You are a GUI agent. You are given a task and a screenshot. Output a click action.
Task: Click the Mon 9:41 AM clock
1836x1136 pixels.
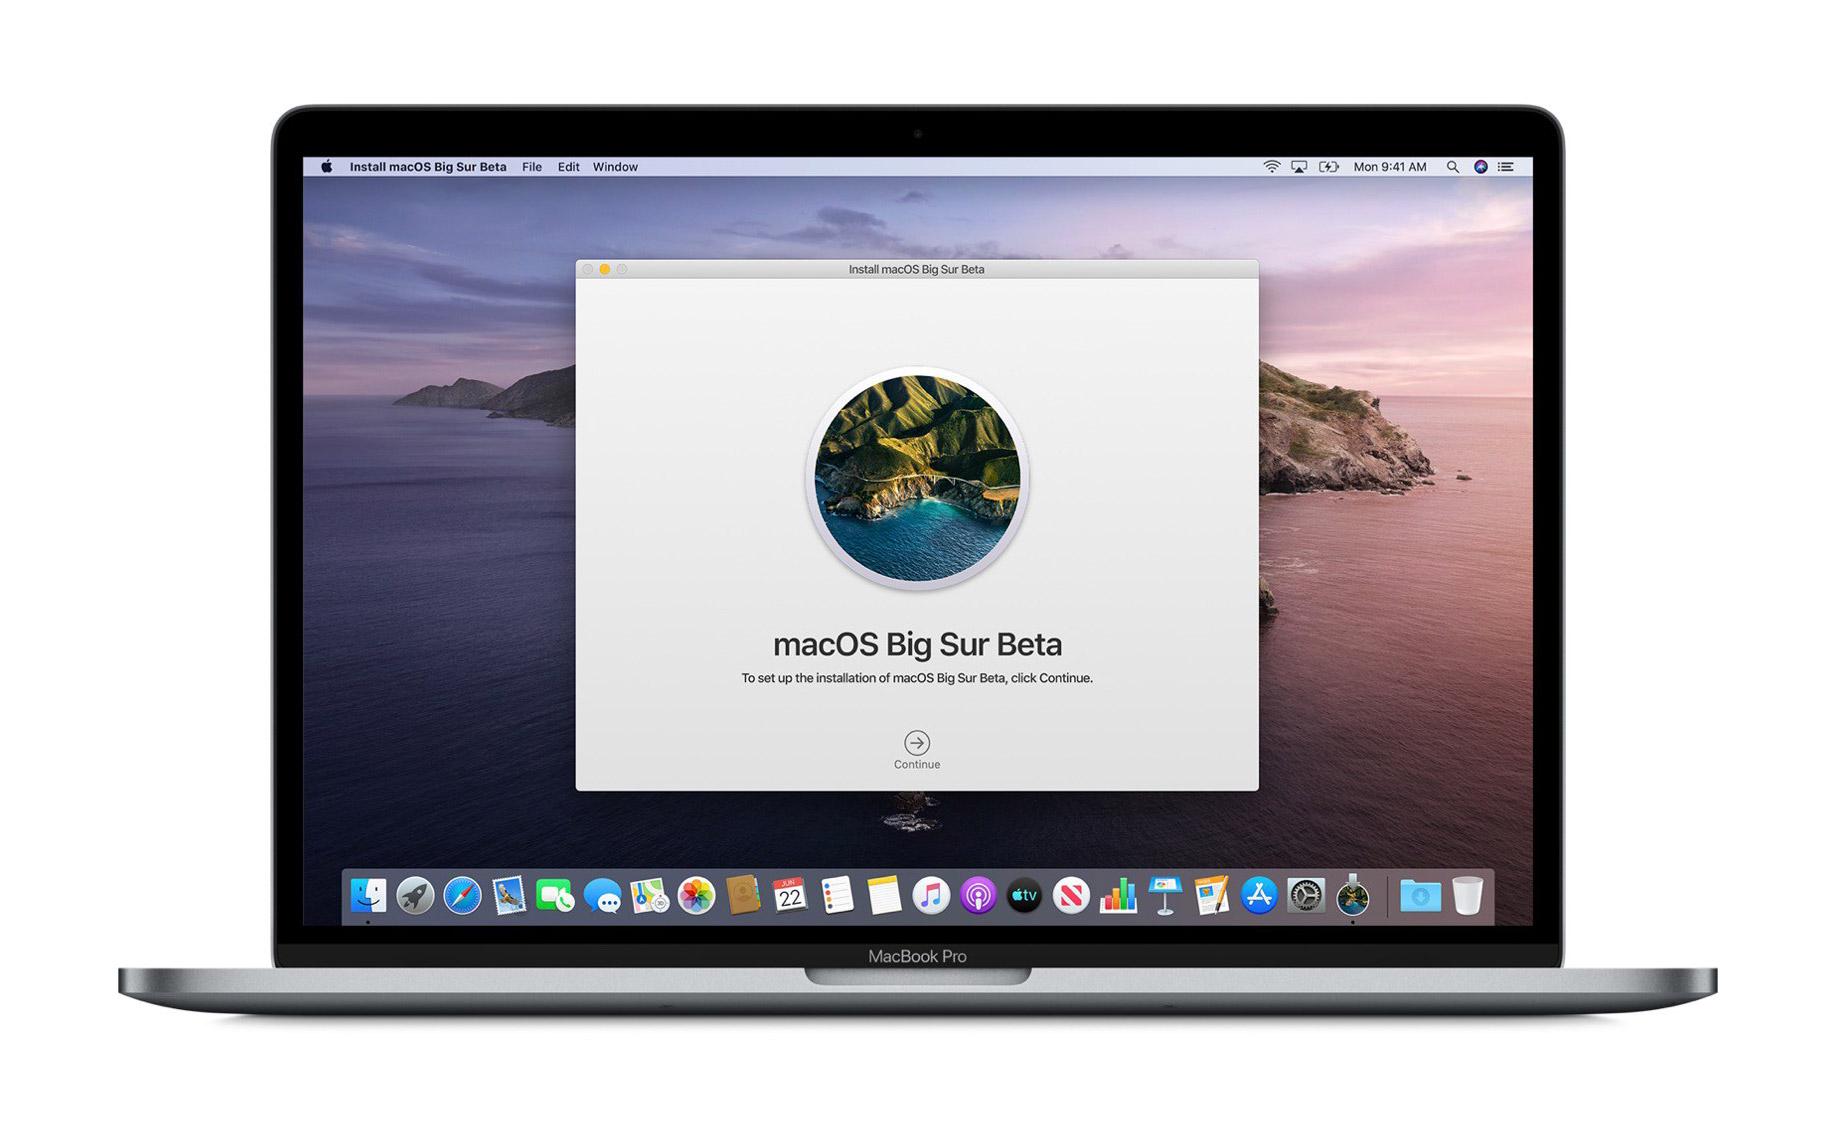coord(1390,167)
